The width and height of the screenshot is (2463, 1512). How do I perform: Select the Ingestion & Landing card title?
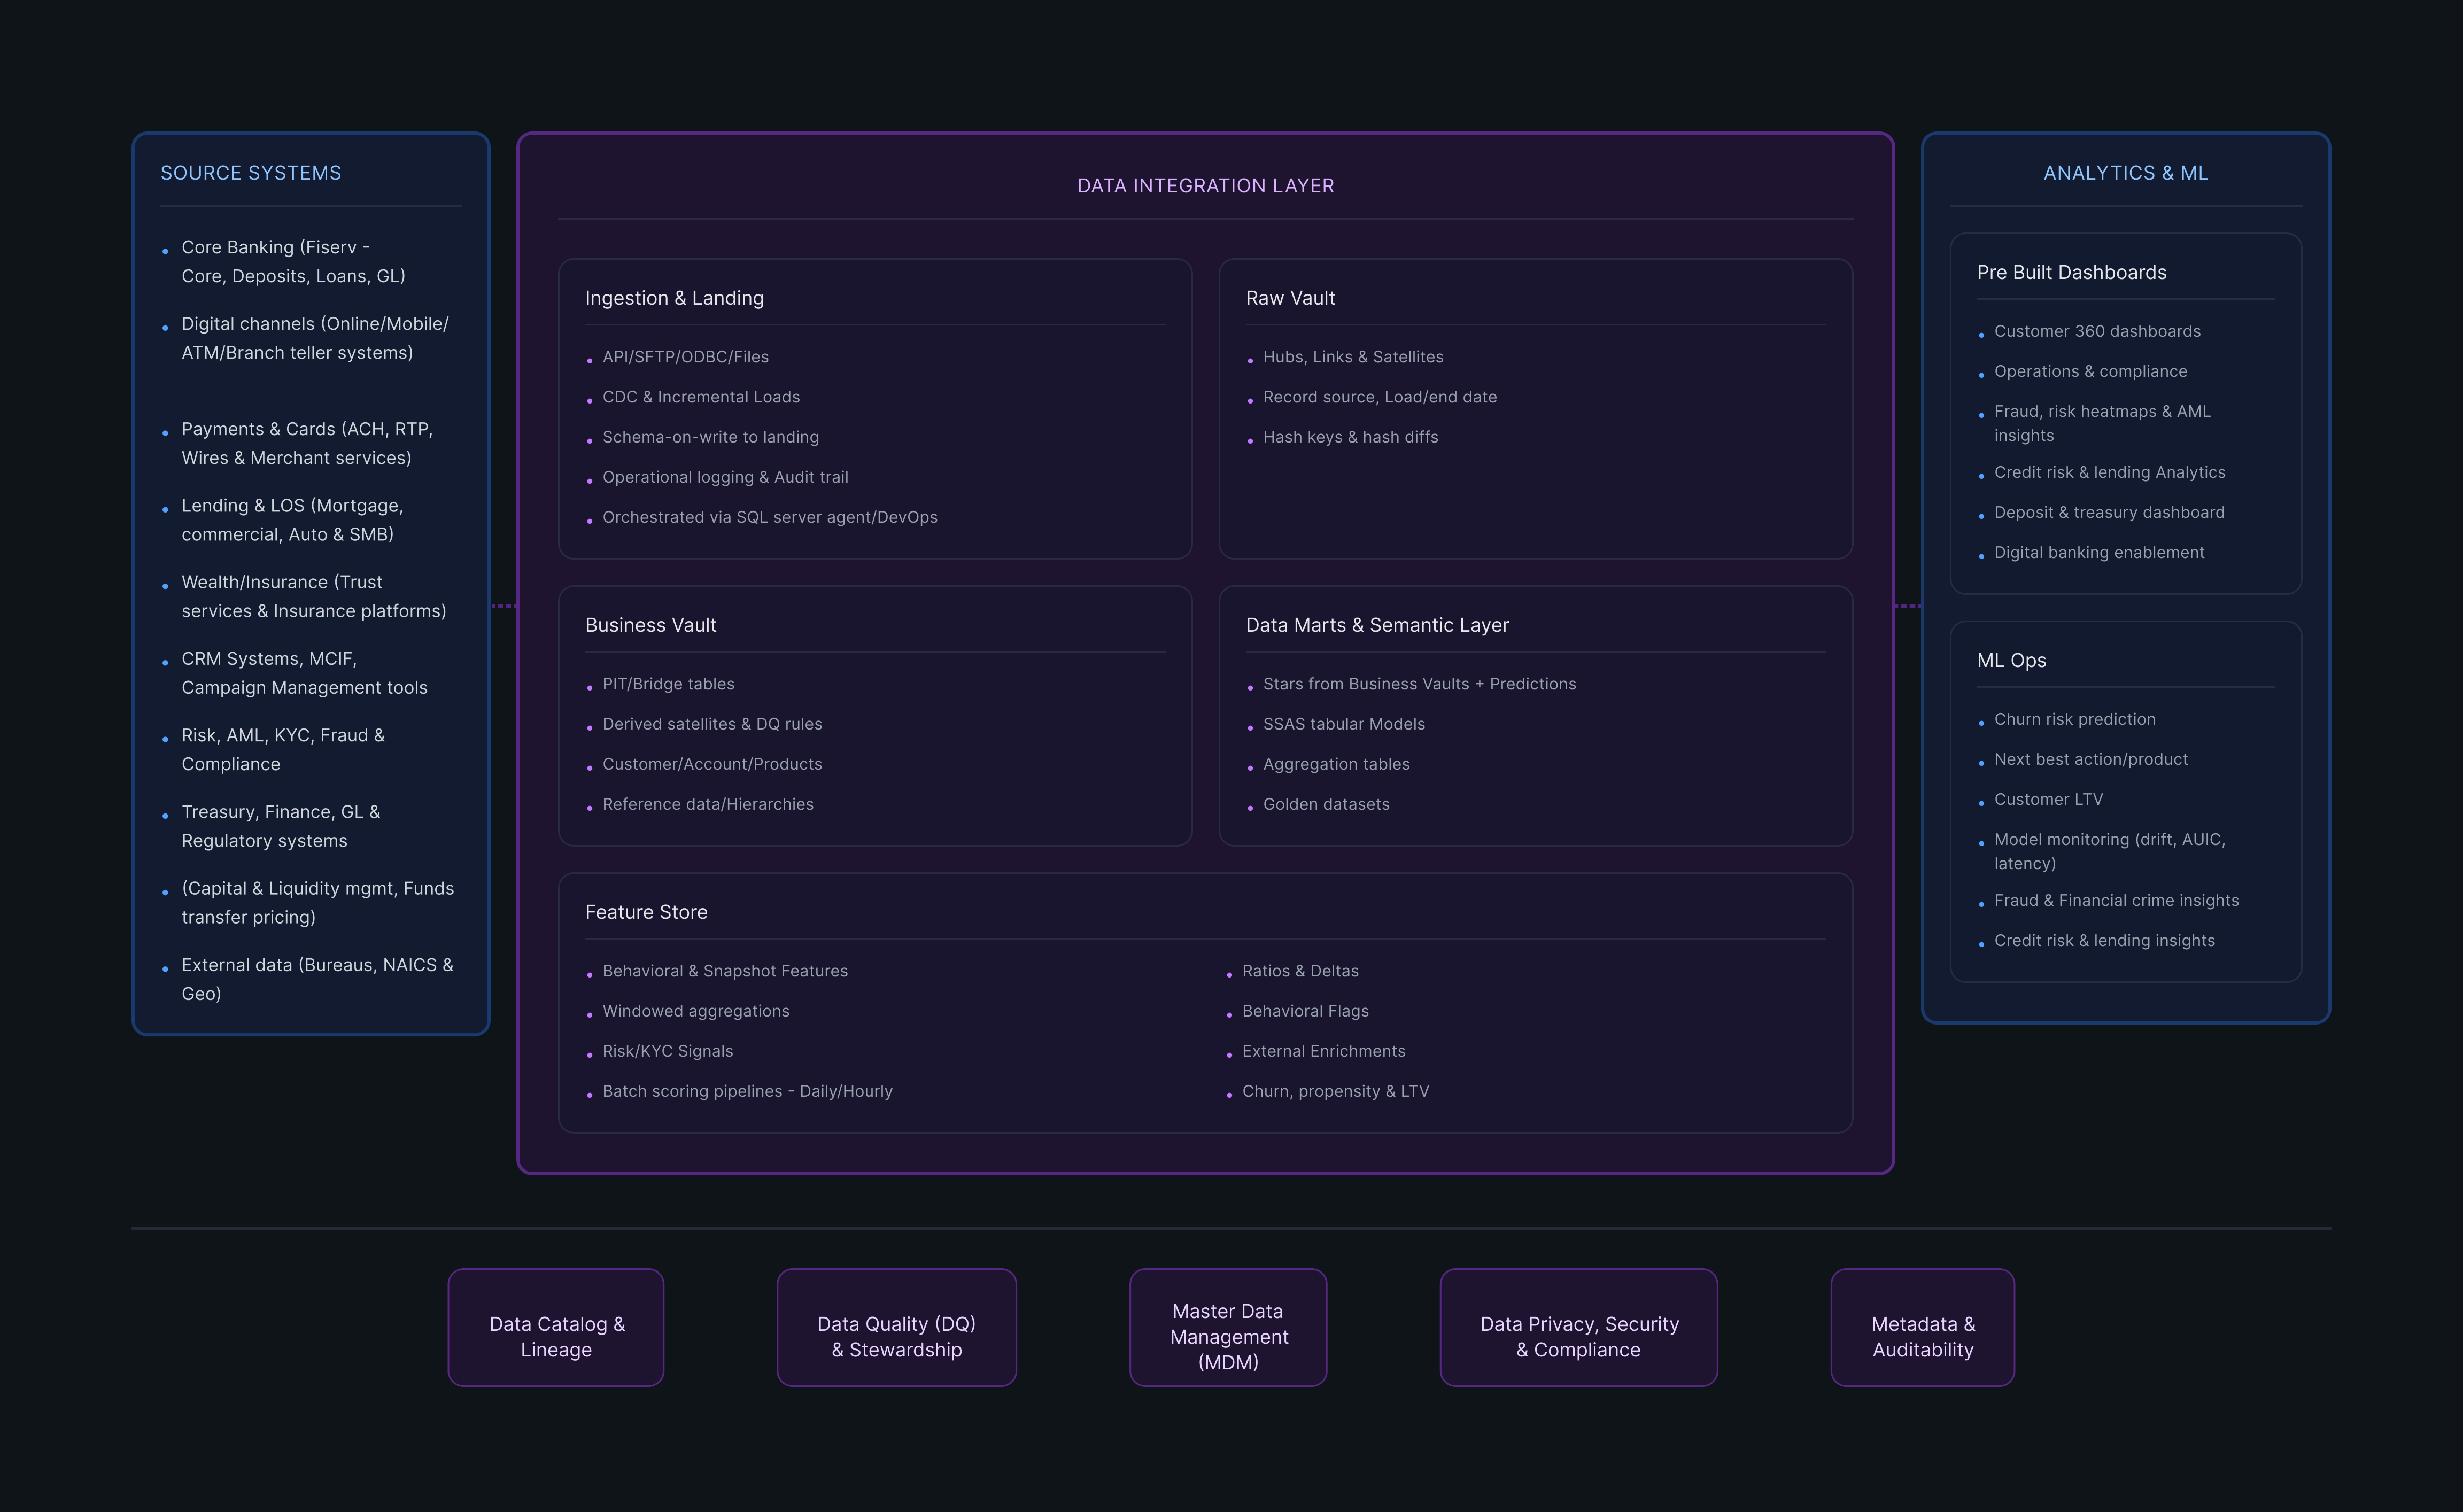(x=674, y=298)
